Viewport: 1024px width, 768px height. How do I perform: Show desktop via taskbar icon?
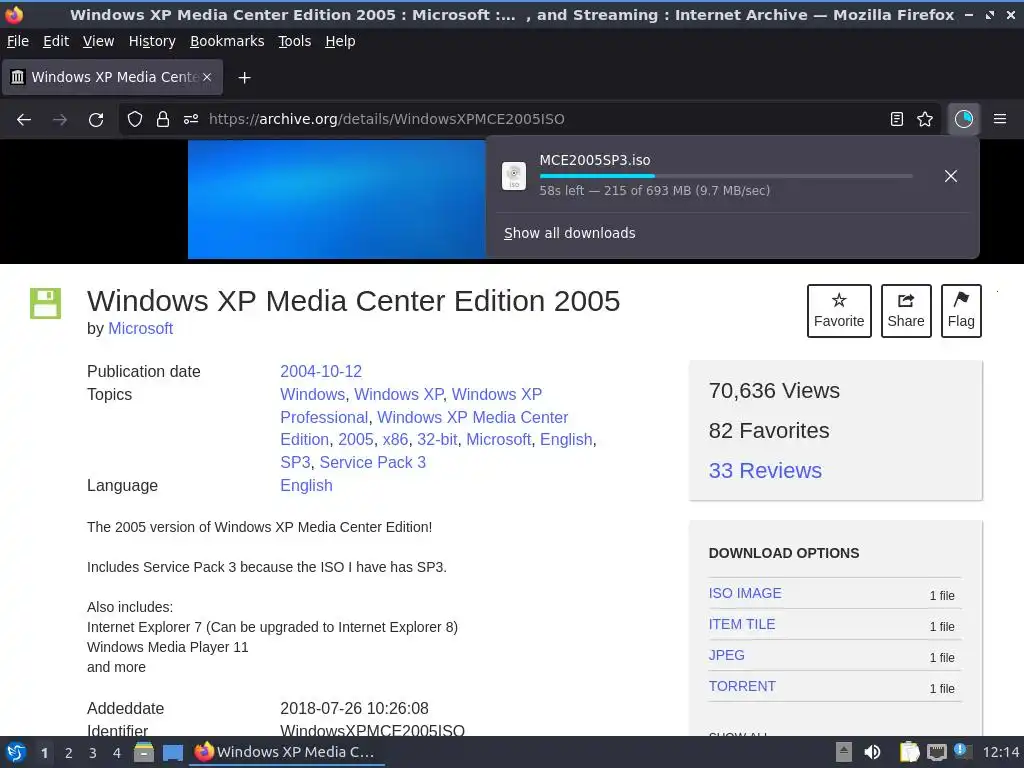172,753
